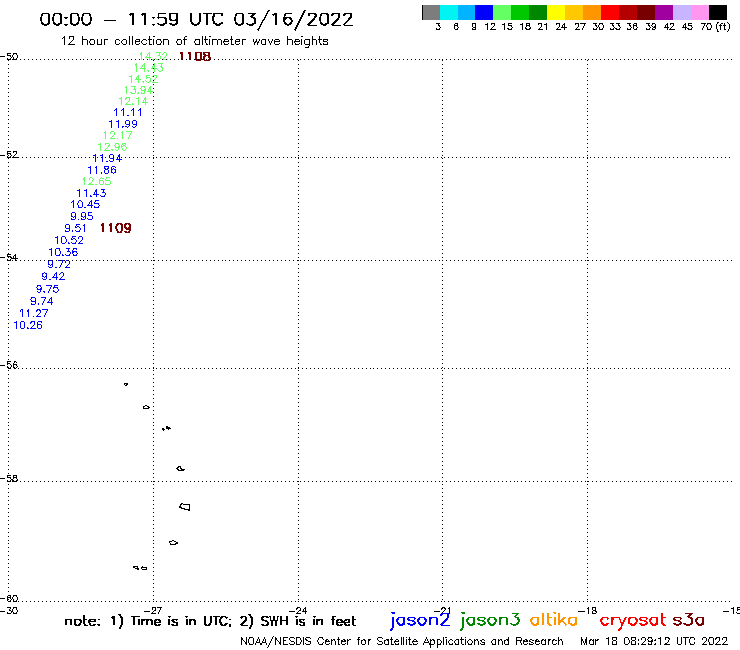Click the orange 'altika' satellite legend label
Image resolution: width=740 pixels, height=650 pixels.
554,620
